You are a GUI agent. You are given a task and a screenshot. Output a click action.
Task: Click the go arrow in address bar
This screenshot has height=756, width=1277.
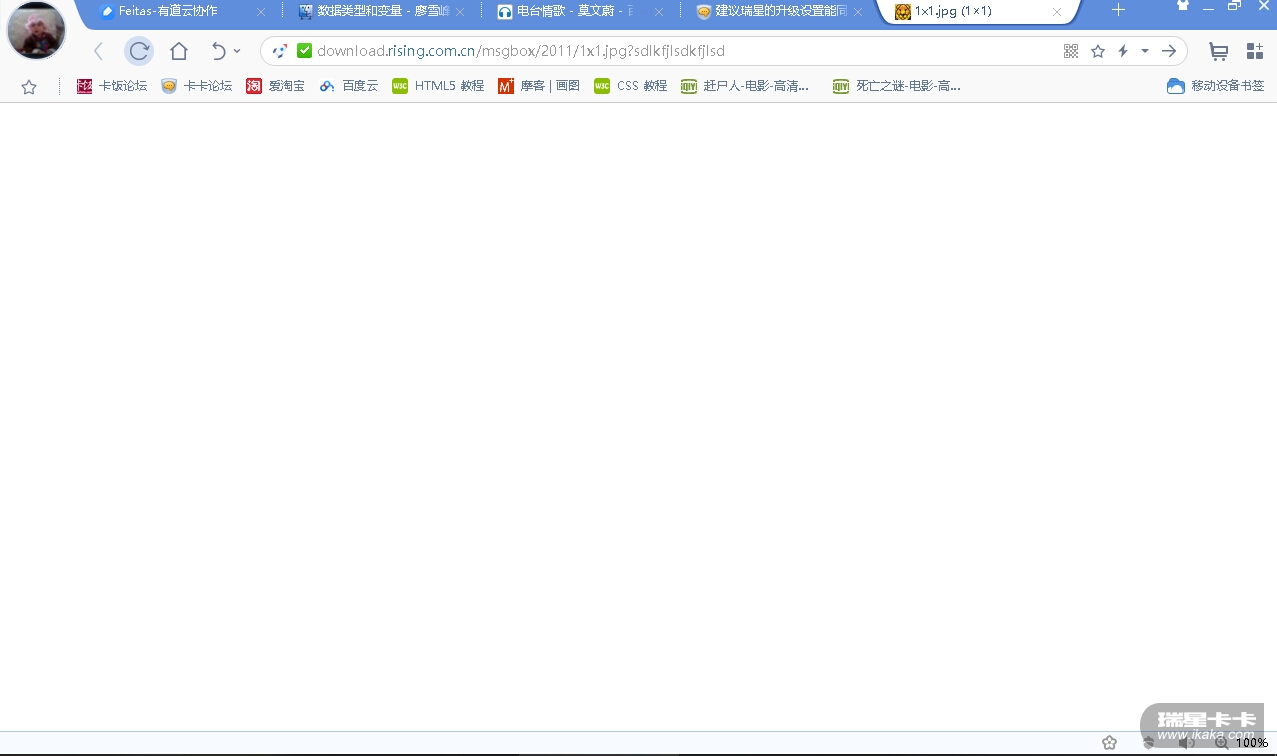(x=1168, y=51)
